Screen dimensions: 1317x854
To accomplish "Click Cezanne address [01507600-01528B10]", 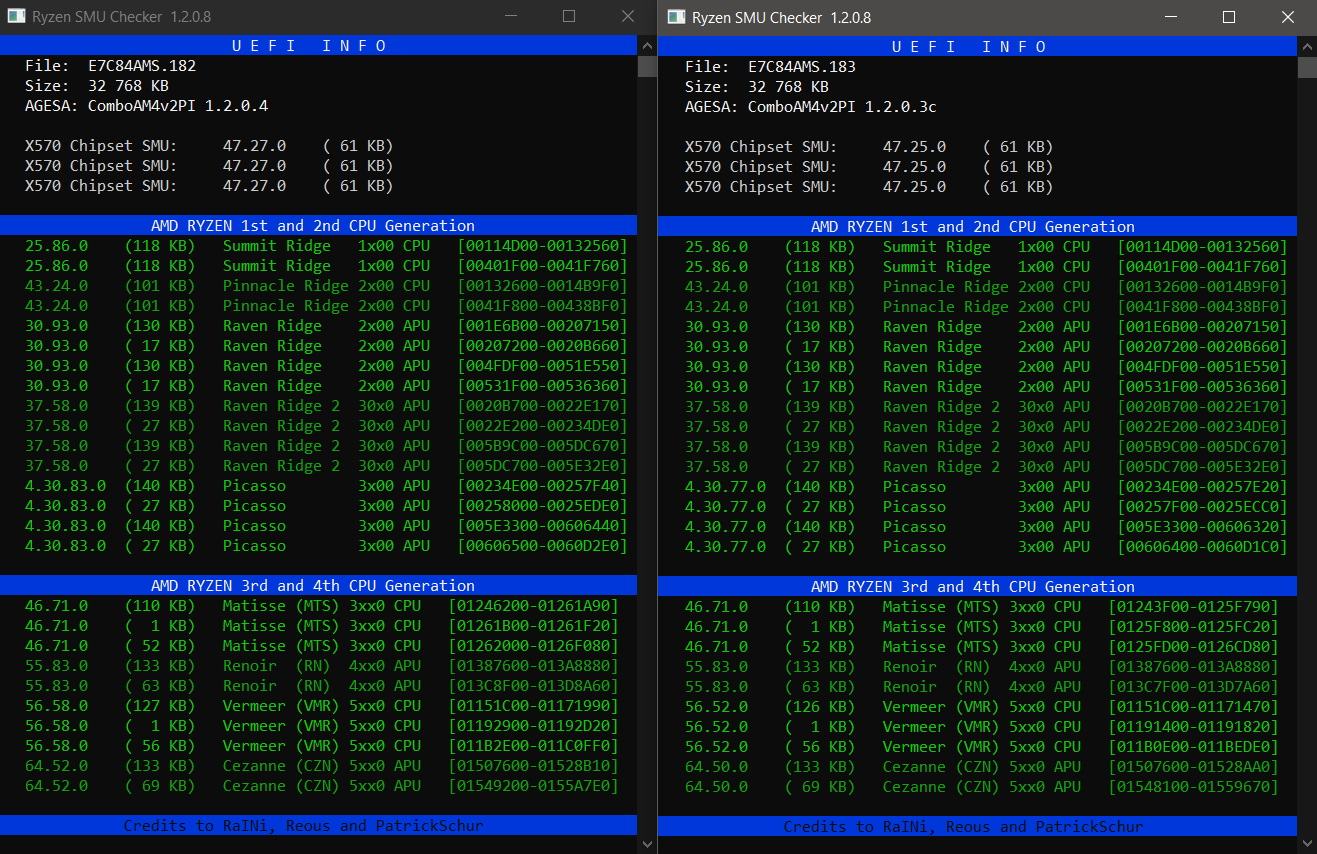I will coord(534,766).
